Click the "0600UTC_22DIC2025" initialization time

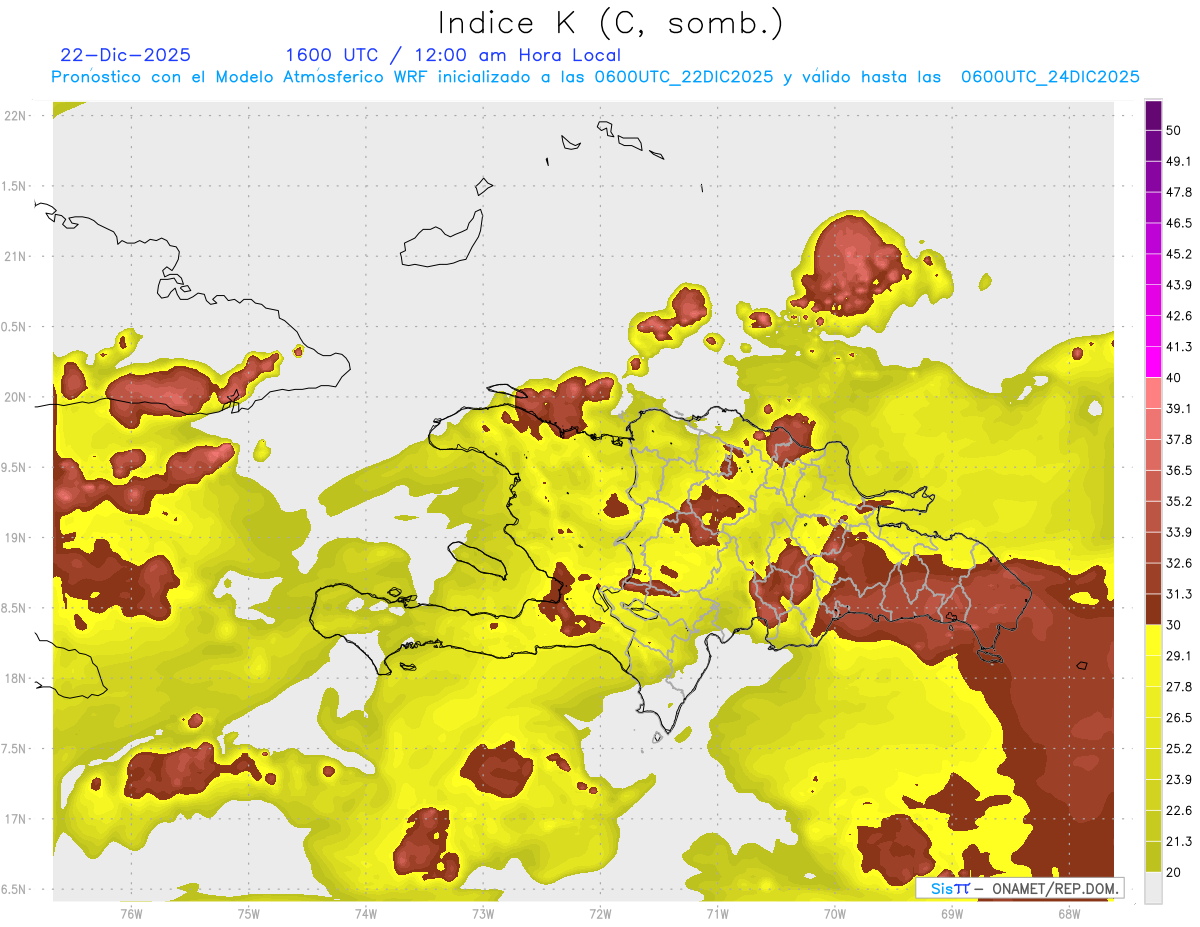click(x=683, y=77)
